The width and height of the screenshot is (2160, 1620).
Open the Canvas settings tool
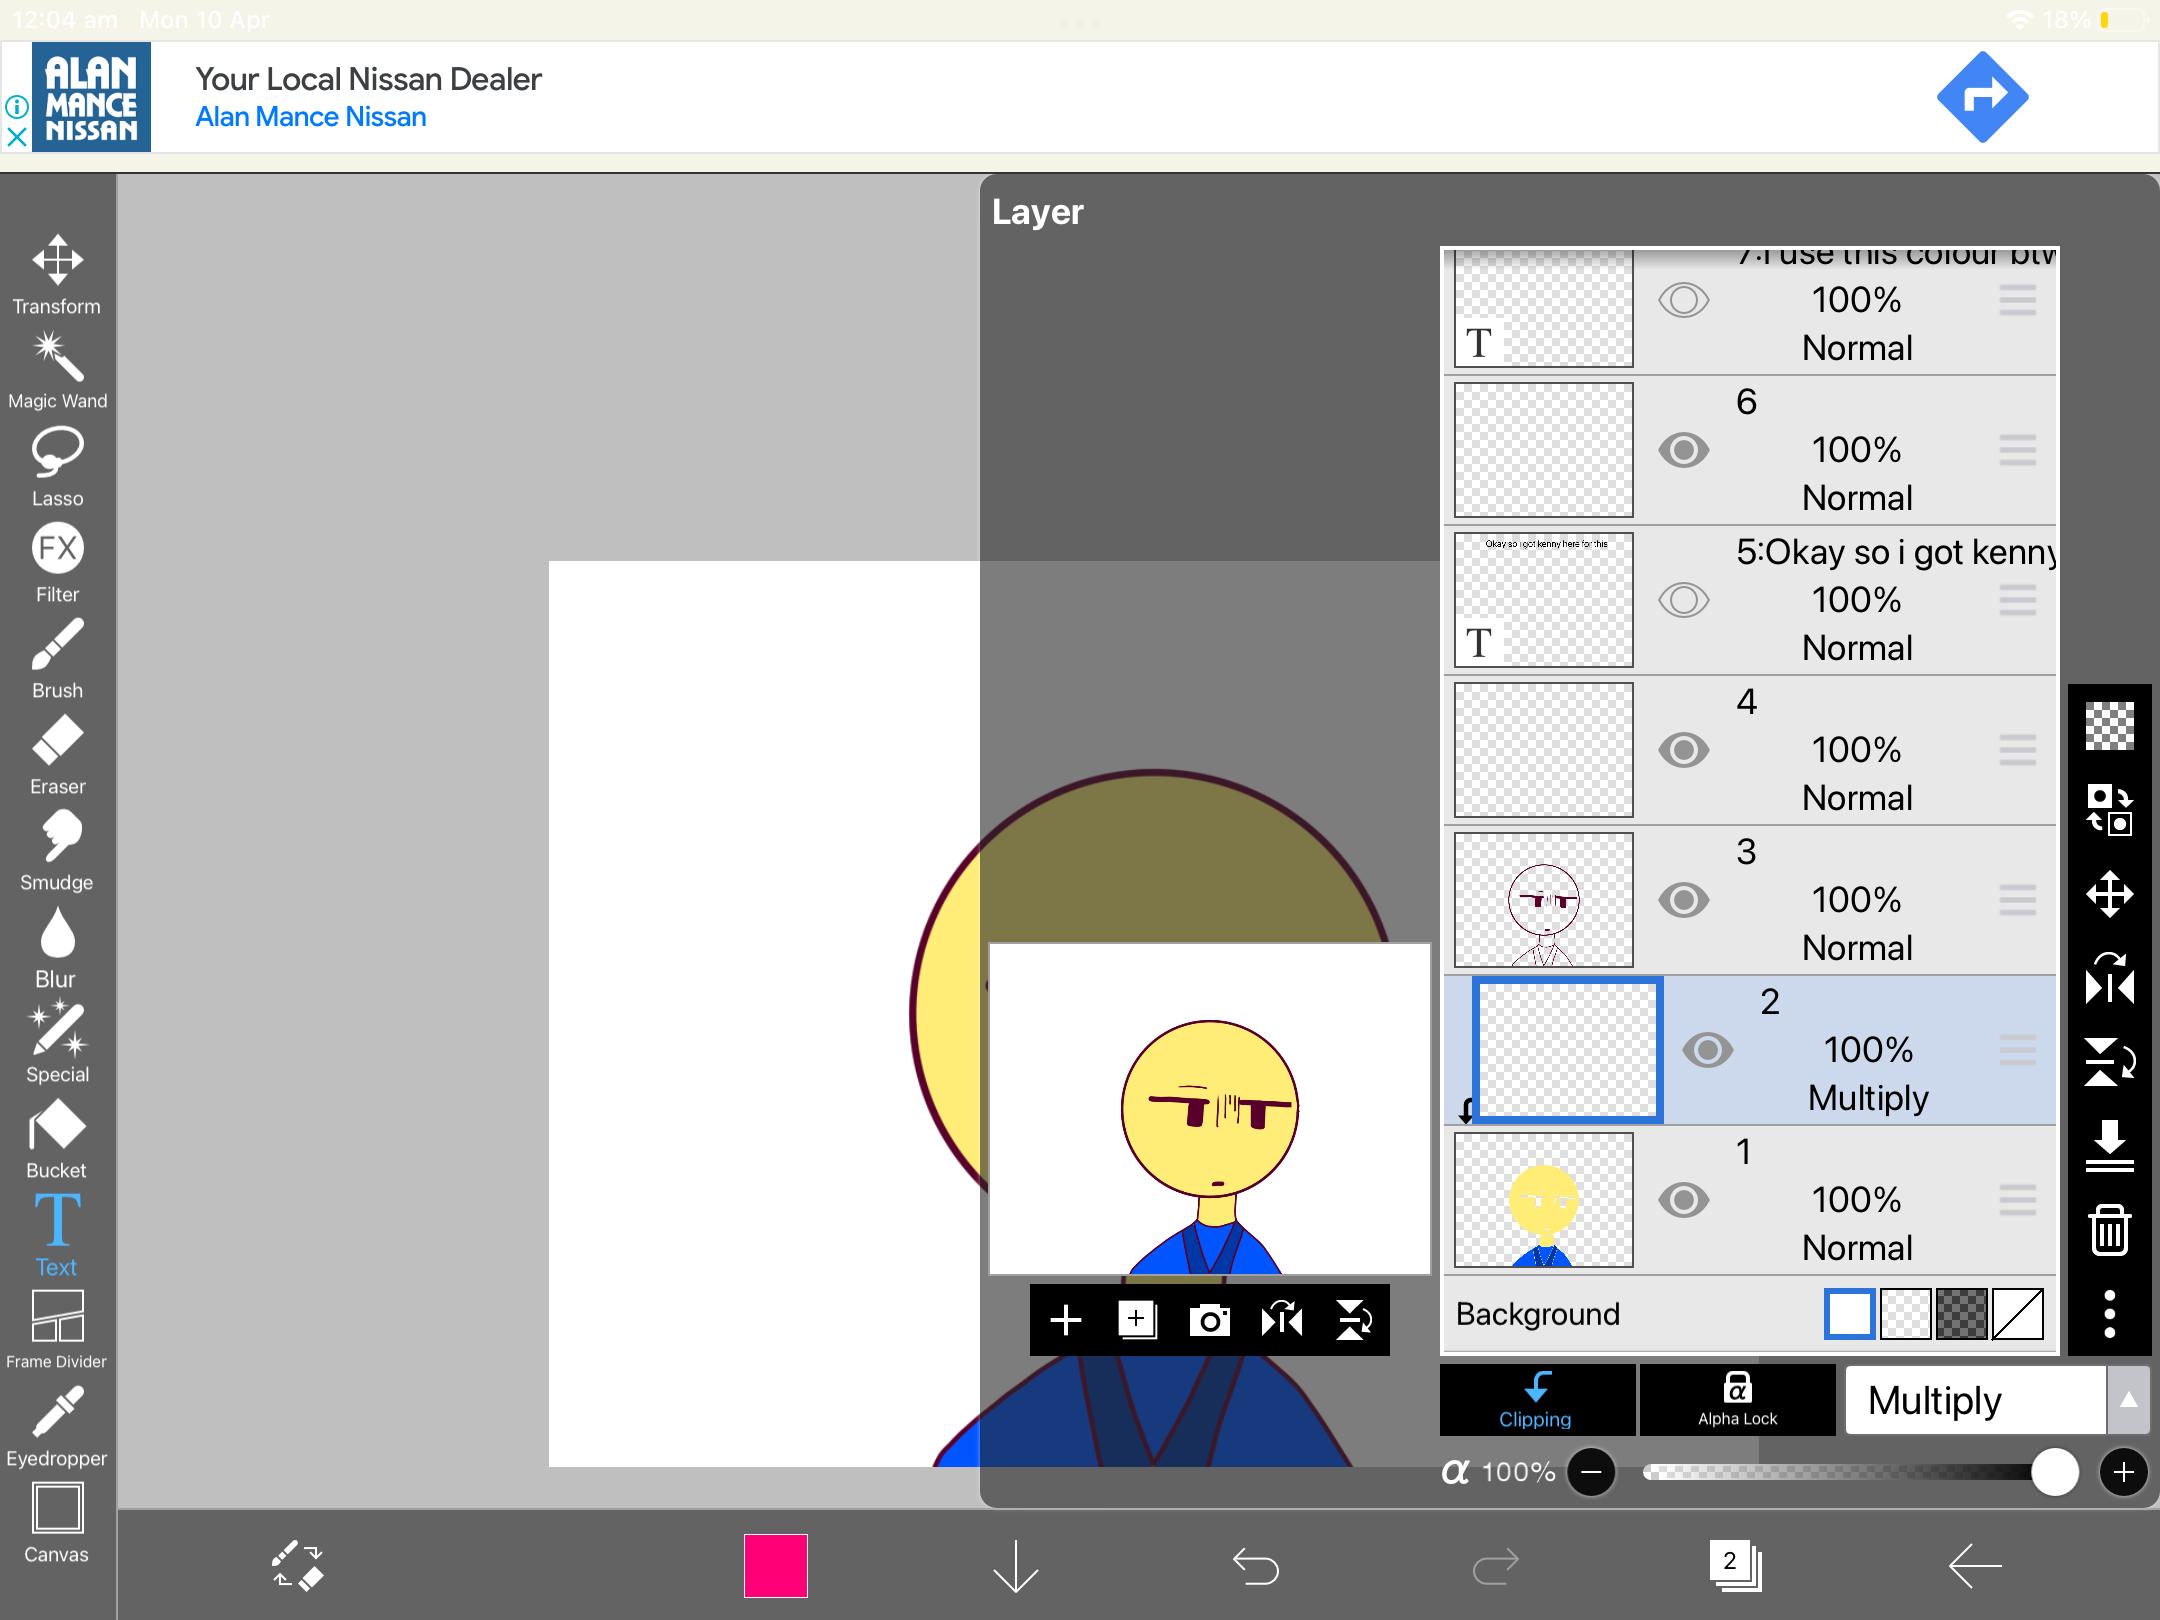[x=57, y=1523]
